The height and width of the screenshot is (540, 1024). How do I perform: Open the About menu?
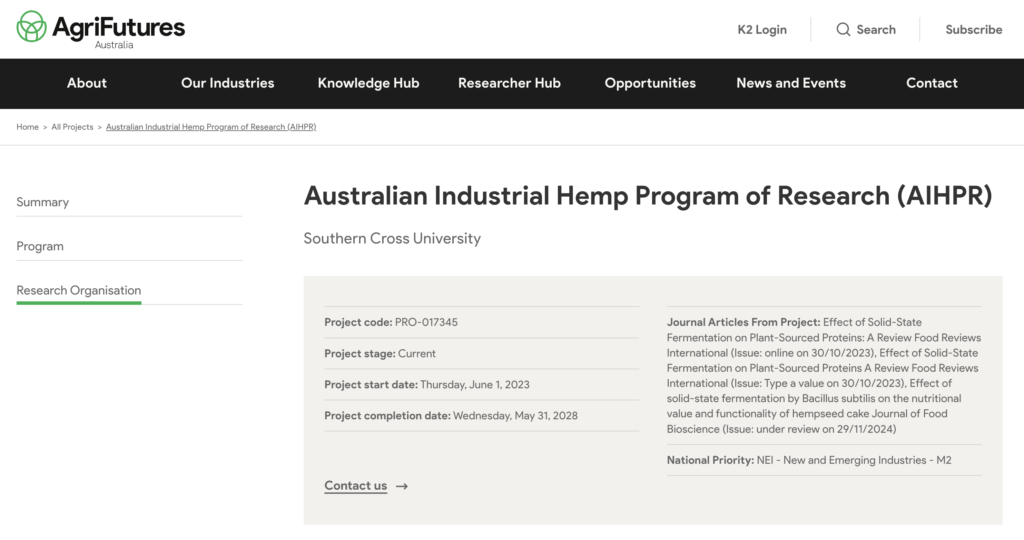click(x=87, y=83)
